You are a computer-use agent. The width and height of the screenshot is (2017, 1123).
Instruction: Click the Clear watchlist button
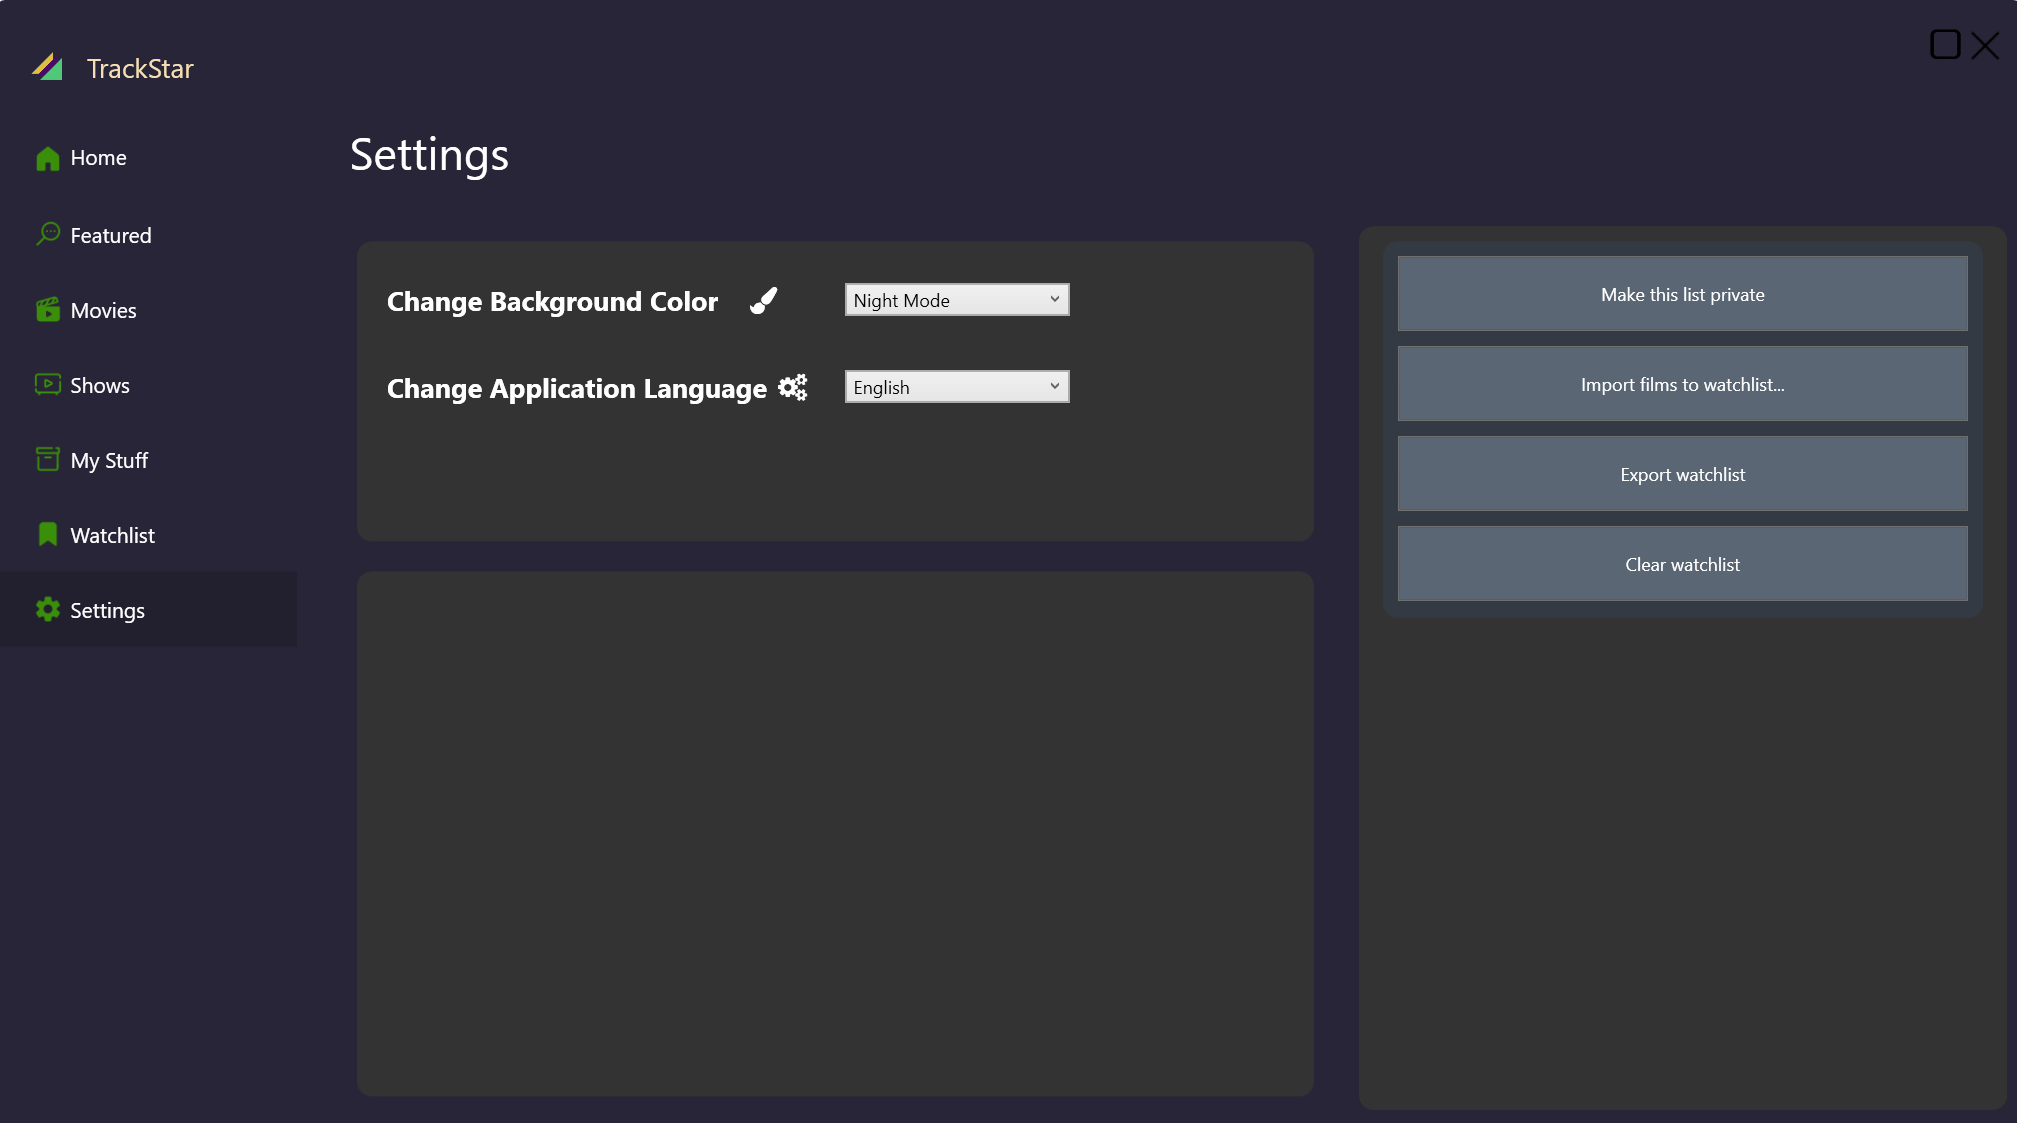click(1682, 564)
